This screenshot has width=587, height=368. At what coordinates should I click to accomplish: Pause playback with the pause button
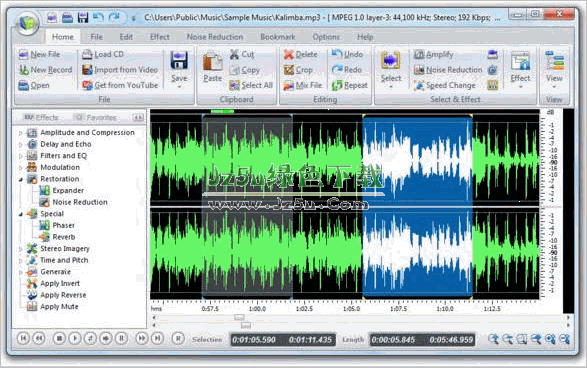(121, 338)
